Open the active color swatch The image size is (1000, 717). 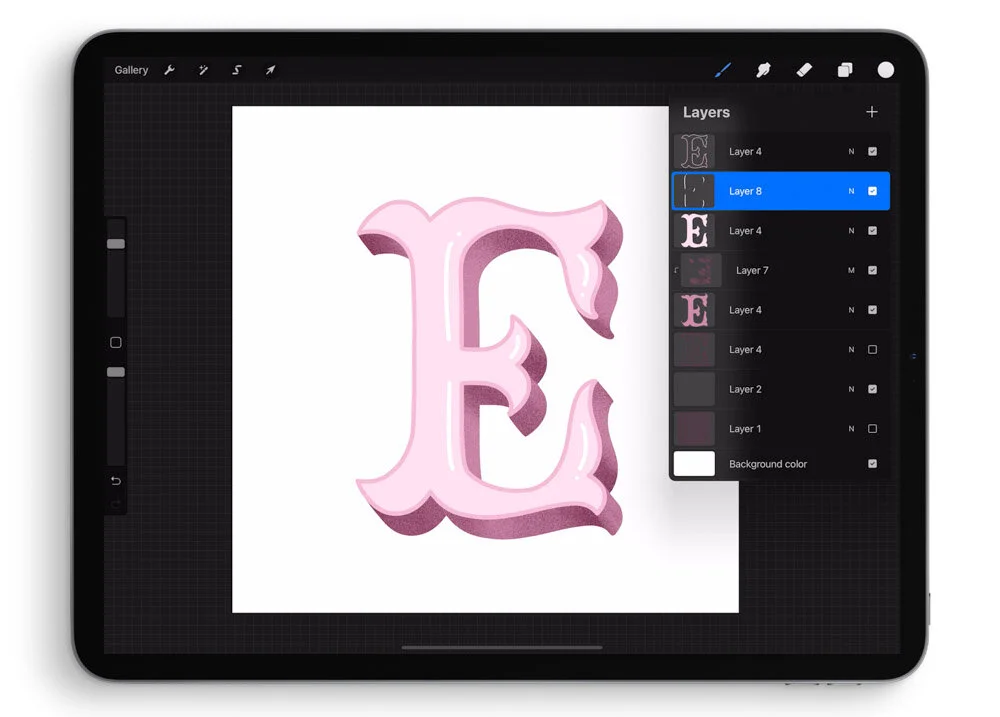click(884, 70)
